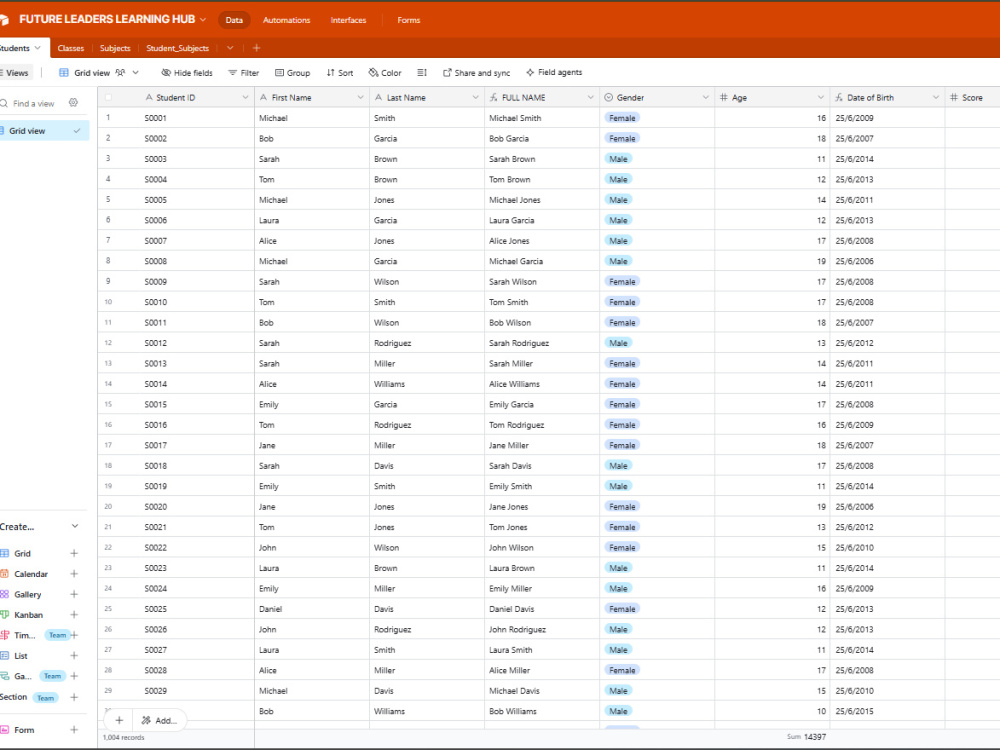Add a new Gantt view with plus
Screen dimensions: 1000x750
pyautogui.click(x=74, y=676)
